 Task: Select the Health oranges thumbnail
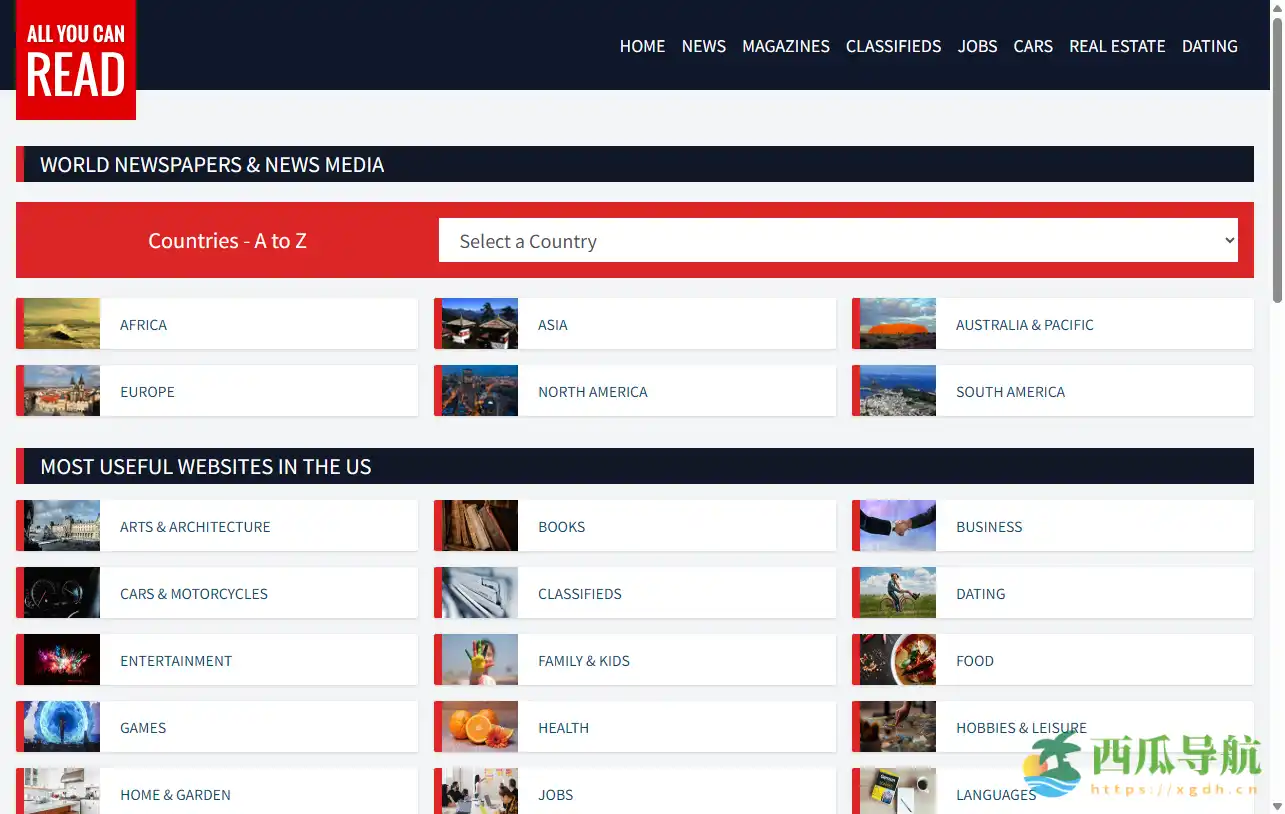point(480,727)
